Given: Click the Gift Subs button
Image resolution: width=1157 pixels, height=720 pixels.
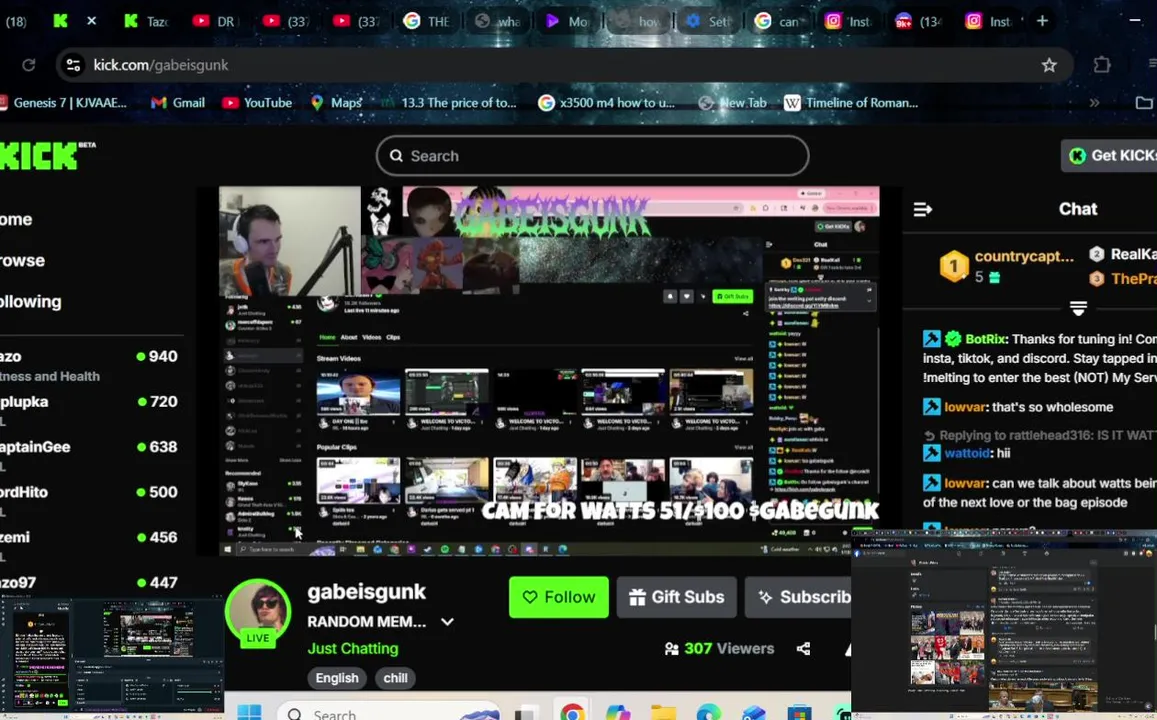Looking at the screenshot, I should (x=677, y=597).
